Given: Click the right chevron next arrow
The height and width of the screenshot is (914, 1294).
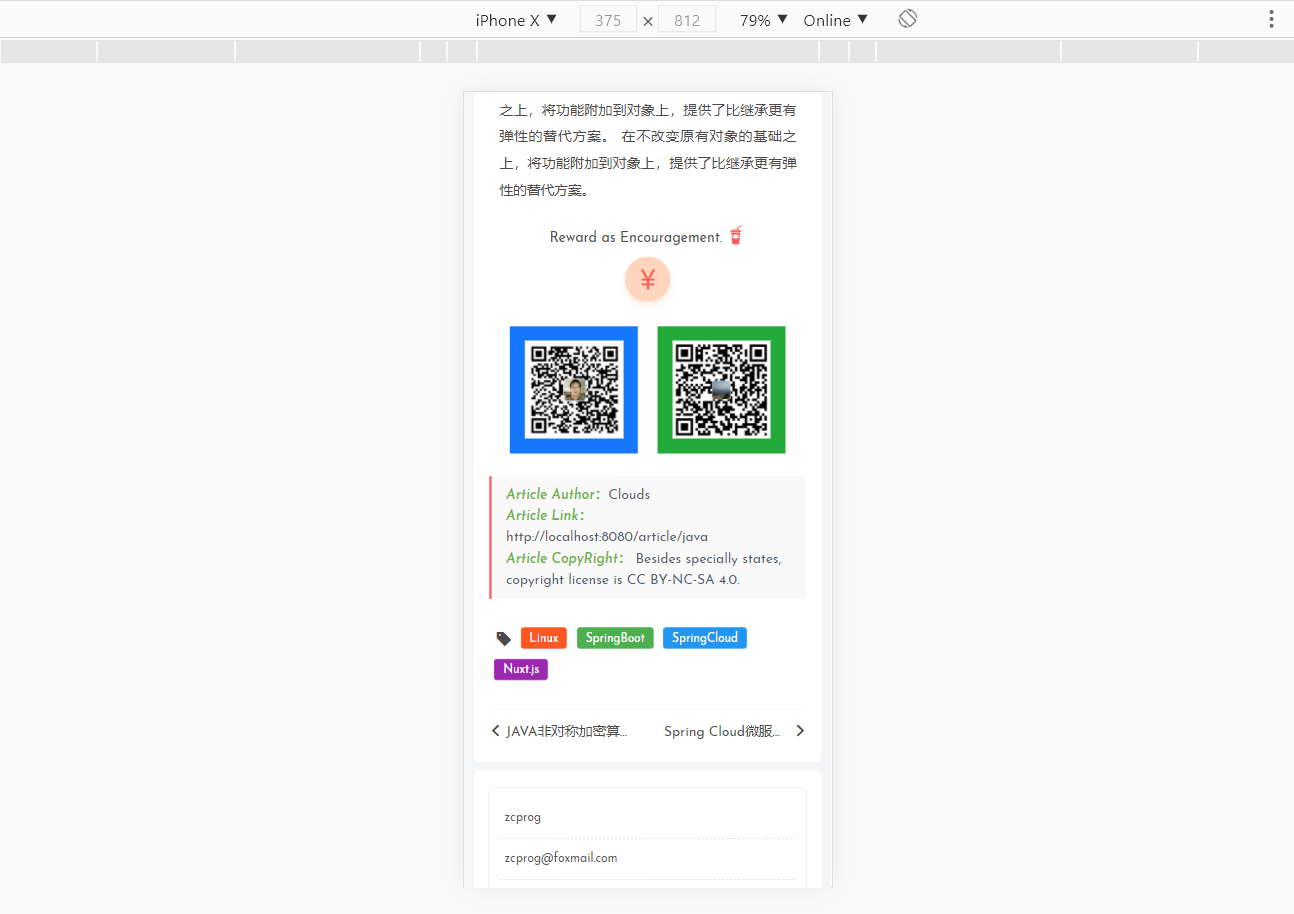Looking at the screenshot, I should coord(800,731).
